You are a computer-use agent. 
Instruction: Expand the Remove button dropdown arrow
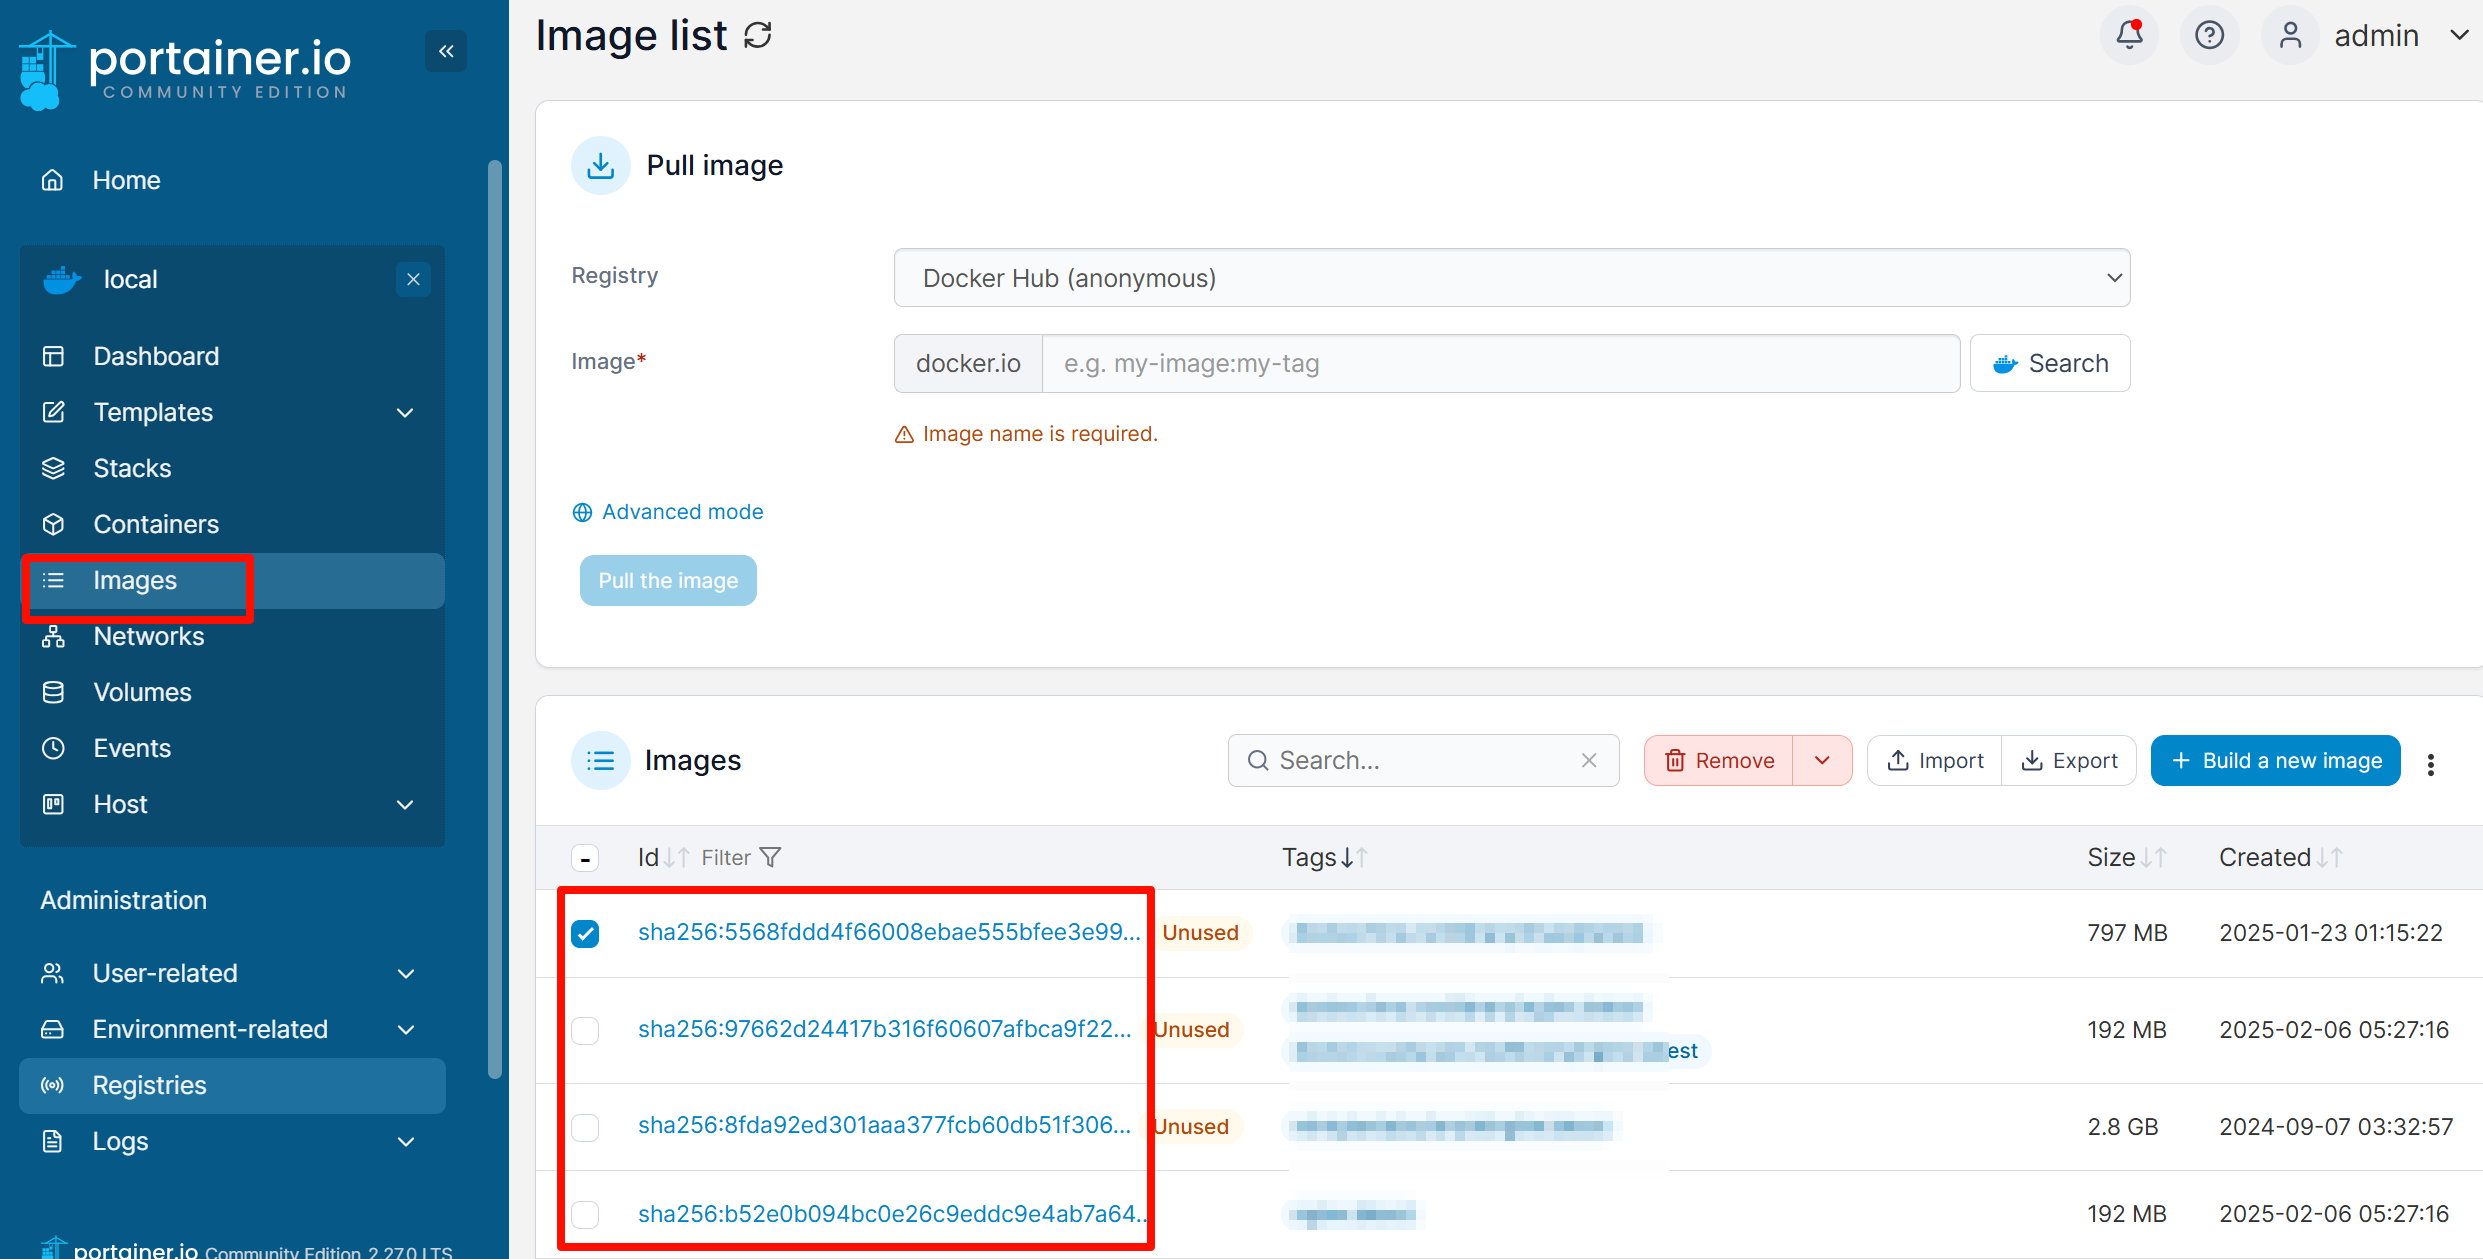pyautogui.click(x=1822, y=760)
